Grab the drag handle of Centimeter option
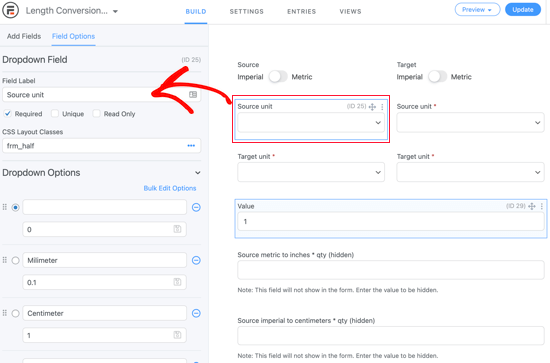Screen dimensions: 550x363 [5, 313]
